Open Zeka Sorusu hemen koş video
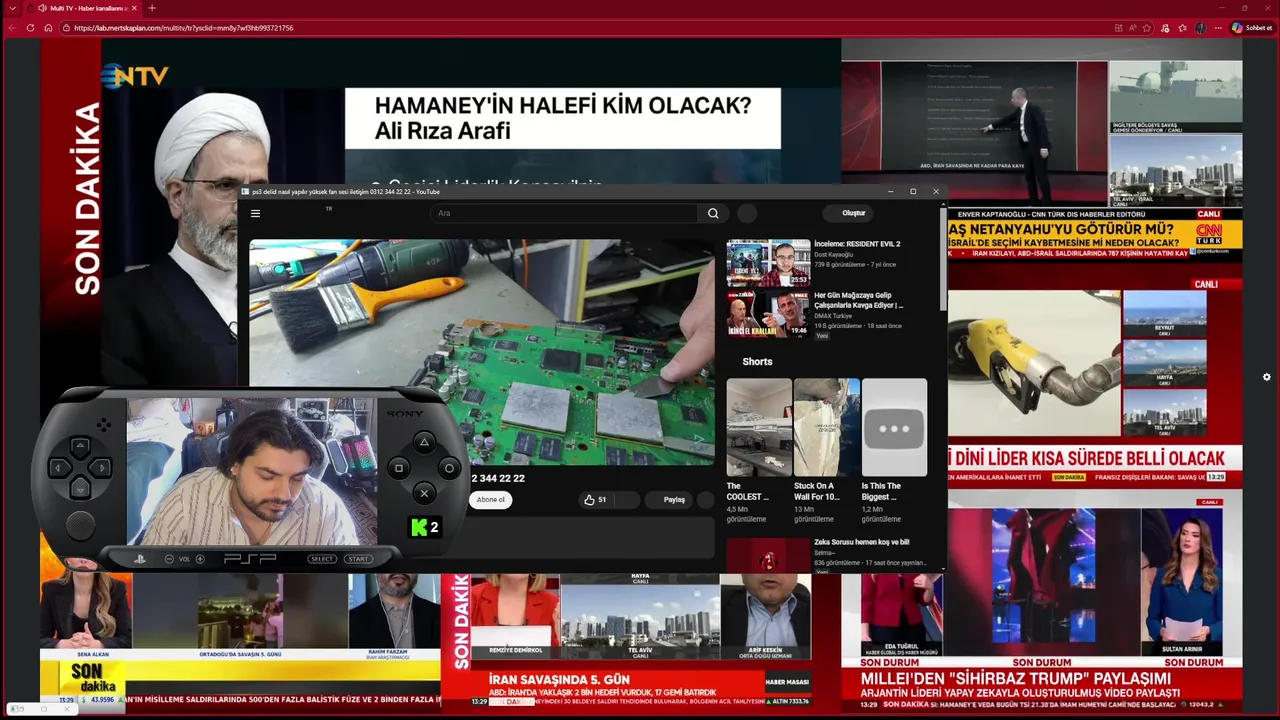 tap(768, 555)
